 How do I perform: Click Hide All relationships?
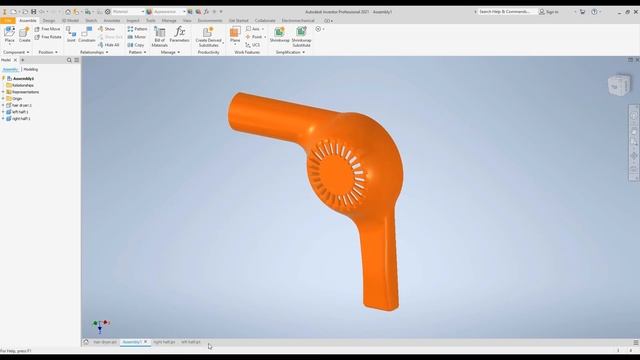[109, 45]
